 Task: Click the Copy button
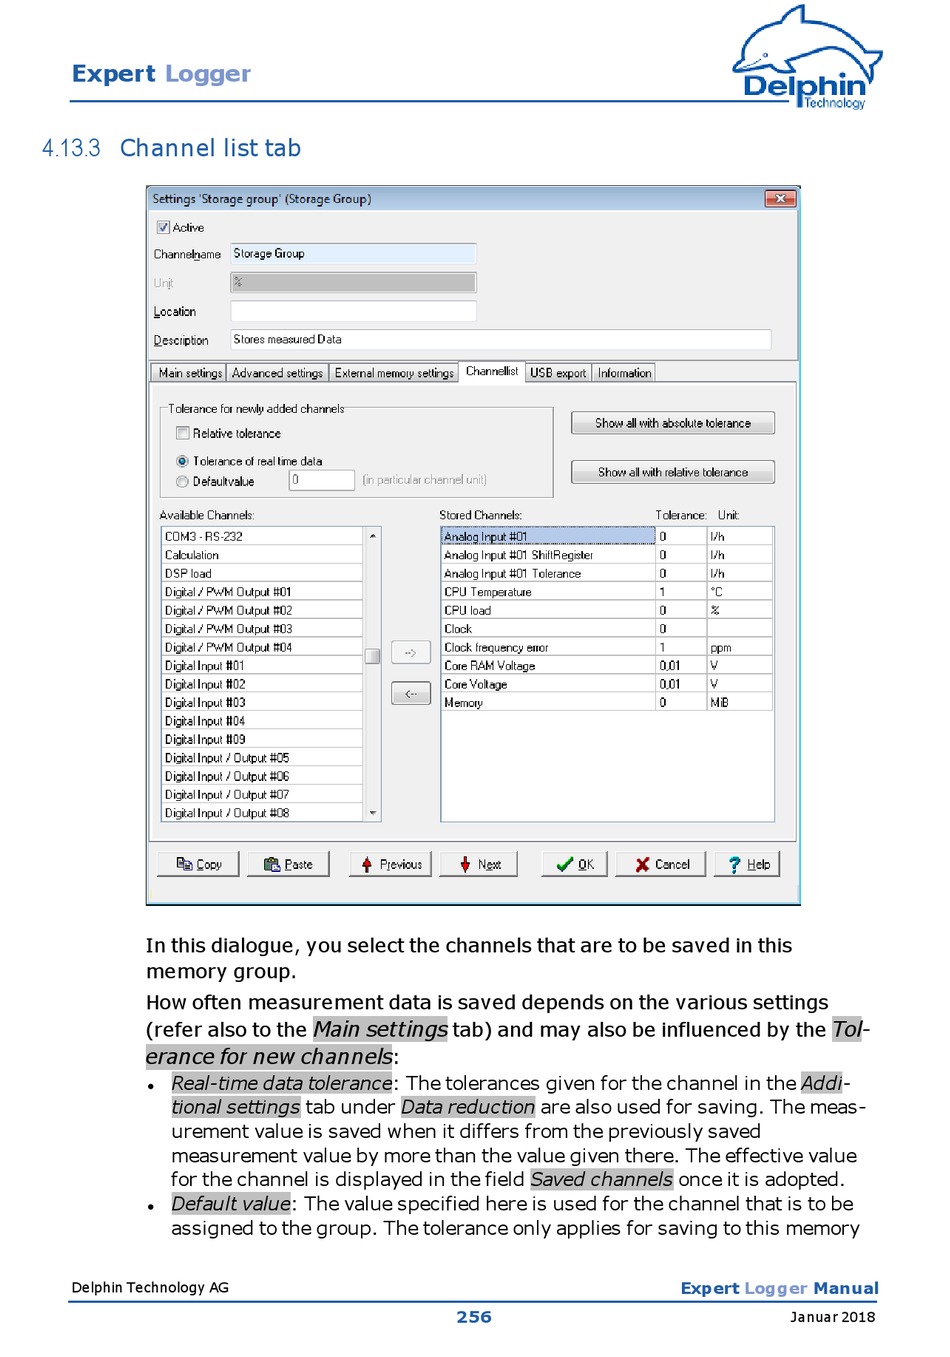pyautogui.click(x=198, y=864)
